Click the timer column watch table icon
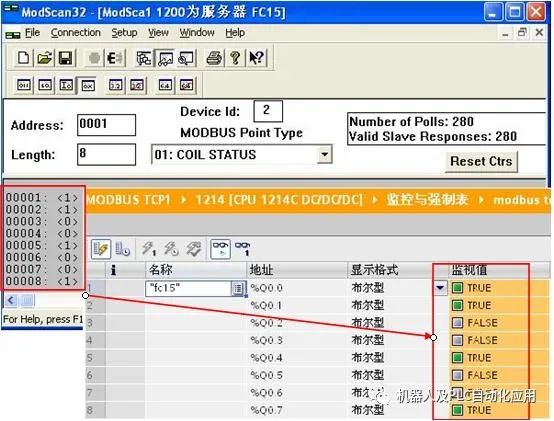Viewport: 554px width, 421px height. [122, 249]
